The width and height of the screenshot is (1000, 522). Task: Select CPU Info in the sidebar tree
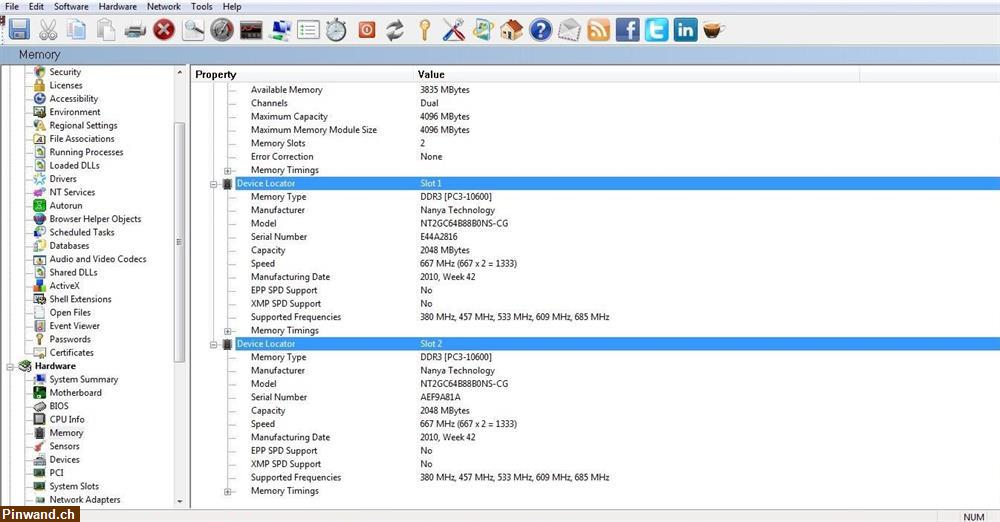[66, 420]
